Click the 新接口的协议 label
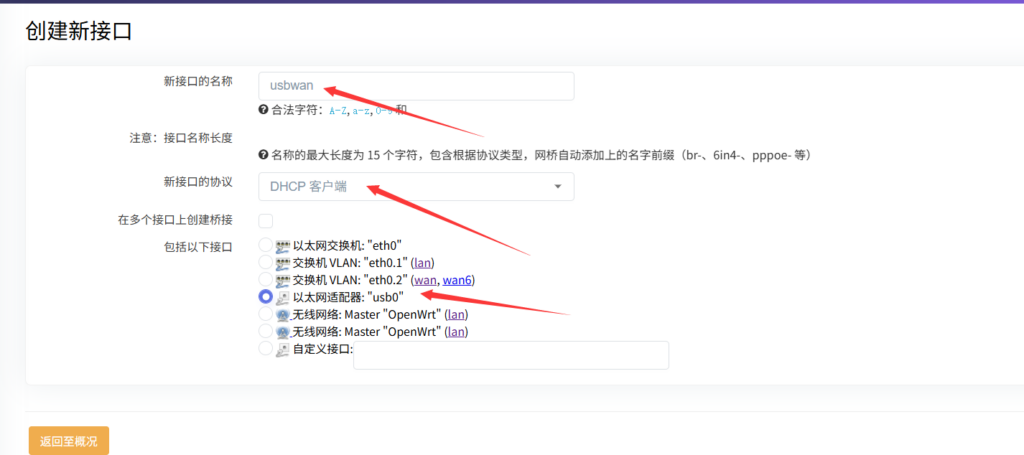The width and height of the screenshot is (1024, 455). coord(198,182)
